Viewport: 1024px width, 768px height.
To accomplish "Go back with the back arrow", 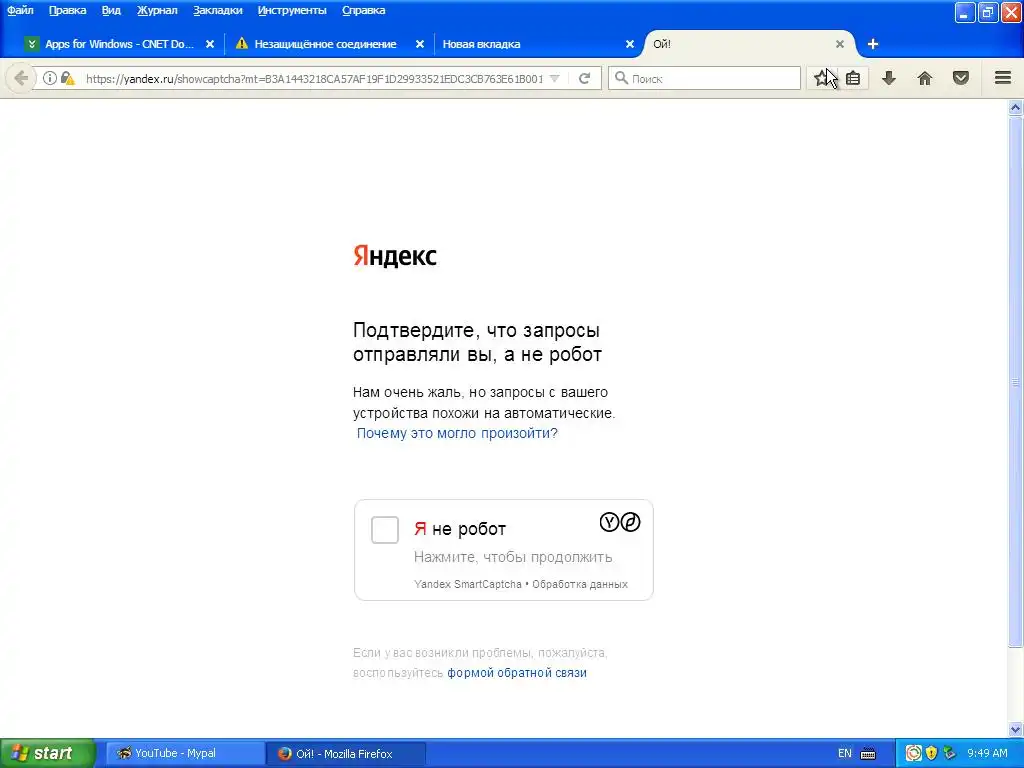I will coord(21,78).
